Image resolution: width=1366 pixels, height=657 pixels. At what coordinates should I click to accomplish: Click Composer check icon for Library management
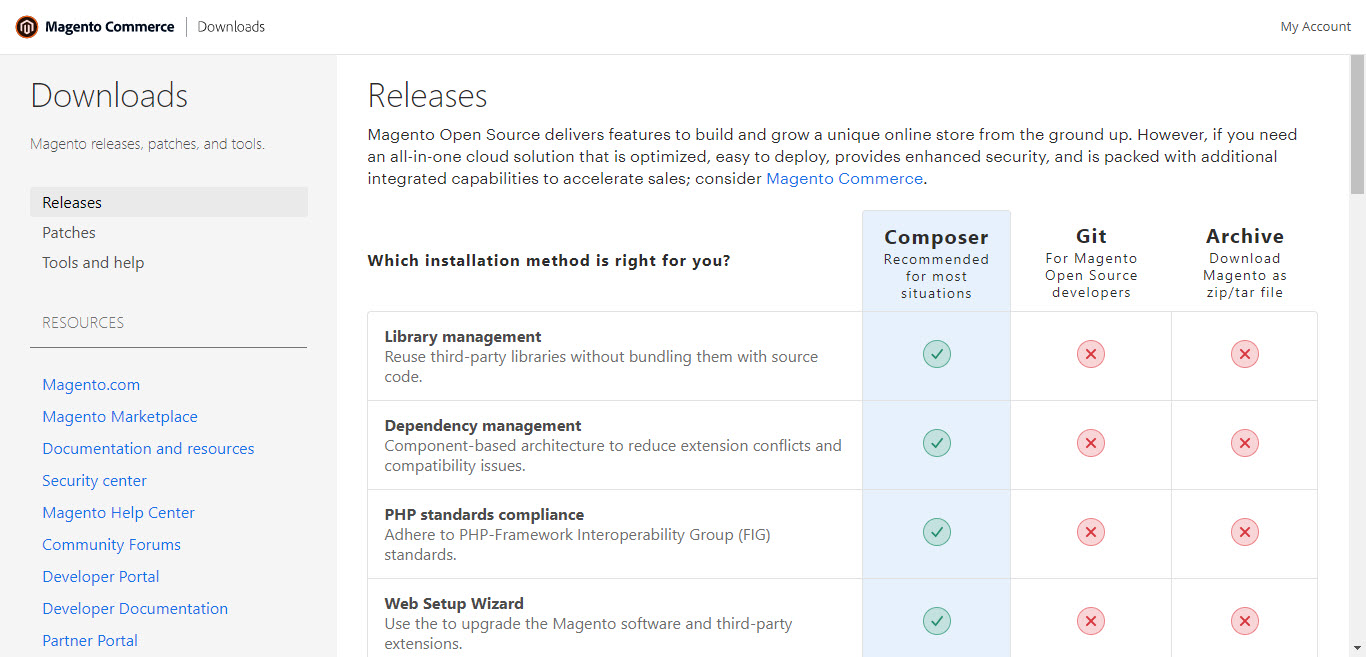coord(937,354)
